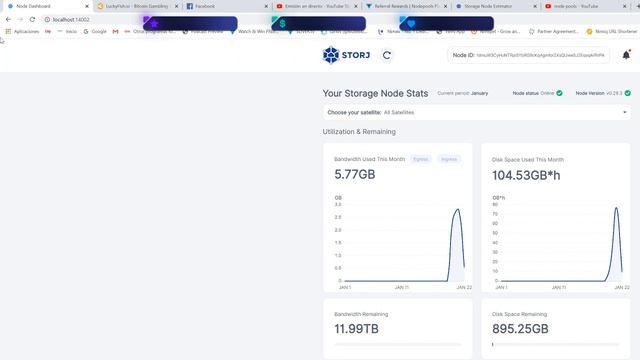
Task: Click the Storj logo in the header
Action: (x=346, y=55)
